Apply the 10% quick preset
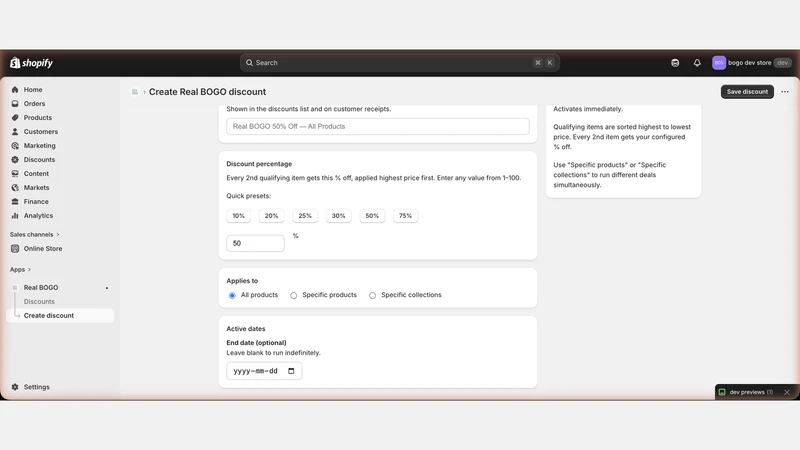This screenshot has height=450, width=800. click(x=238, y=216)
